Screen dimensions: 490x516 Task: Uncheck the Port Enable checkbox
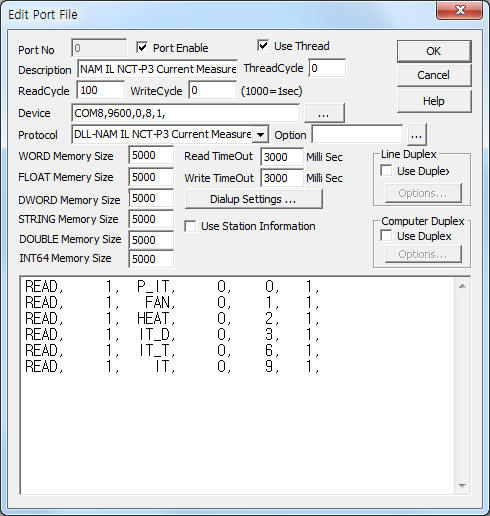coord(142,48)
